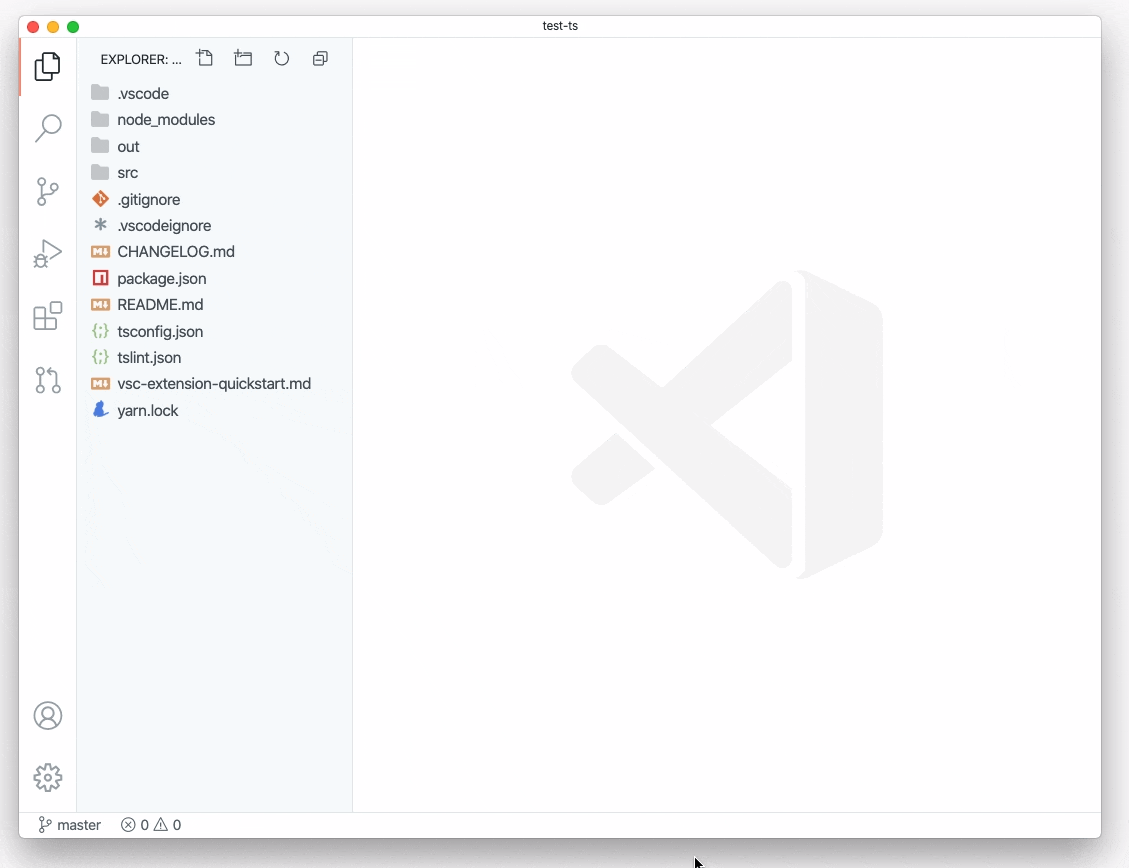
Task: Open the Accounts menu icon
Action: coord(47,716)
